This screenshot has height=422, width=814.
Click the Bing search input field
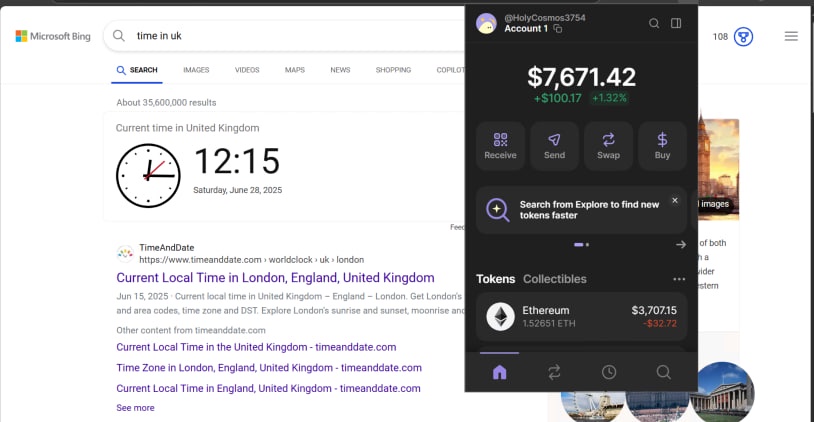point(290,36)
